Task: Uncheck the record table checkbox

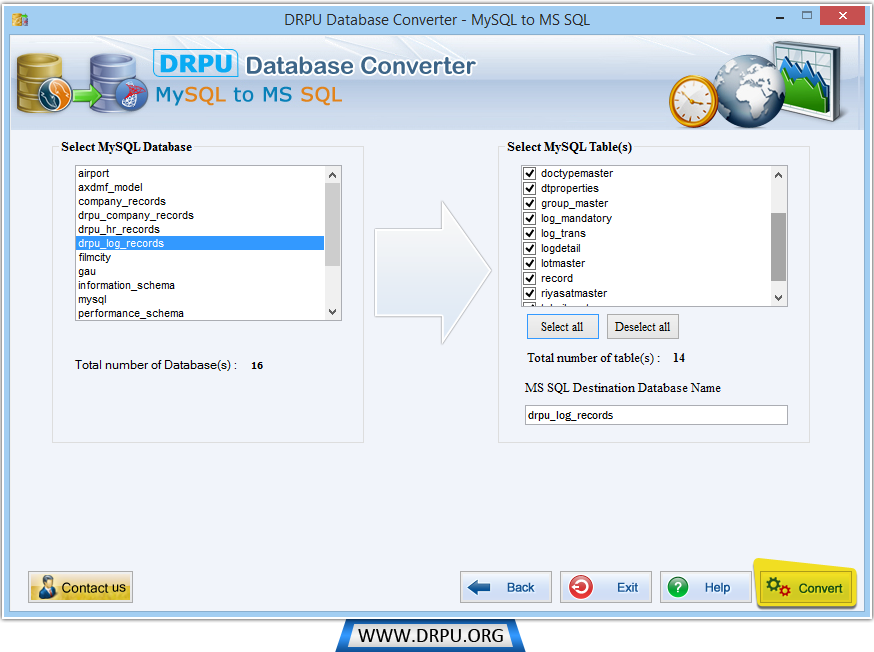Action: pos(530,278)
